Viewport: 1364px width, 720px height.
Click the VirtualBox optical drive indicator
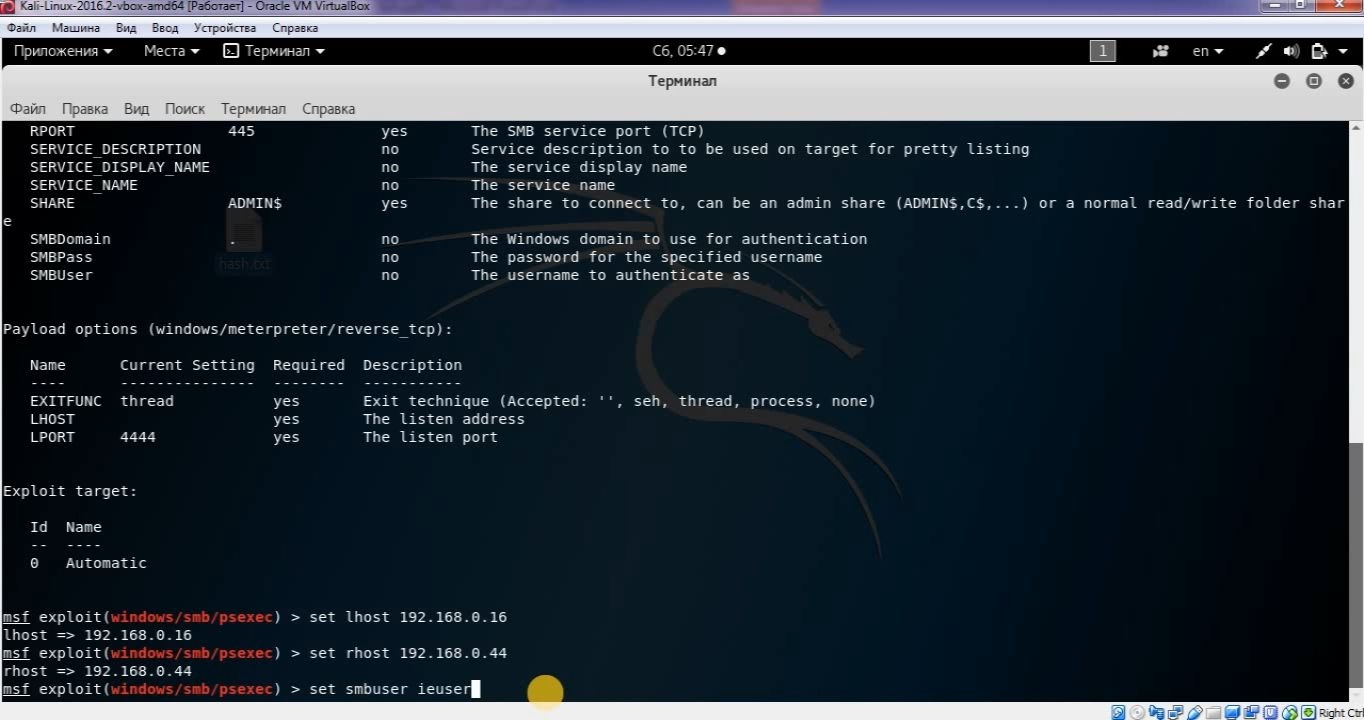(x=1138, y=713)
